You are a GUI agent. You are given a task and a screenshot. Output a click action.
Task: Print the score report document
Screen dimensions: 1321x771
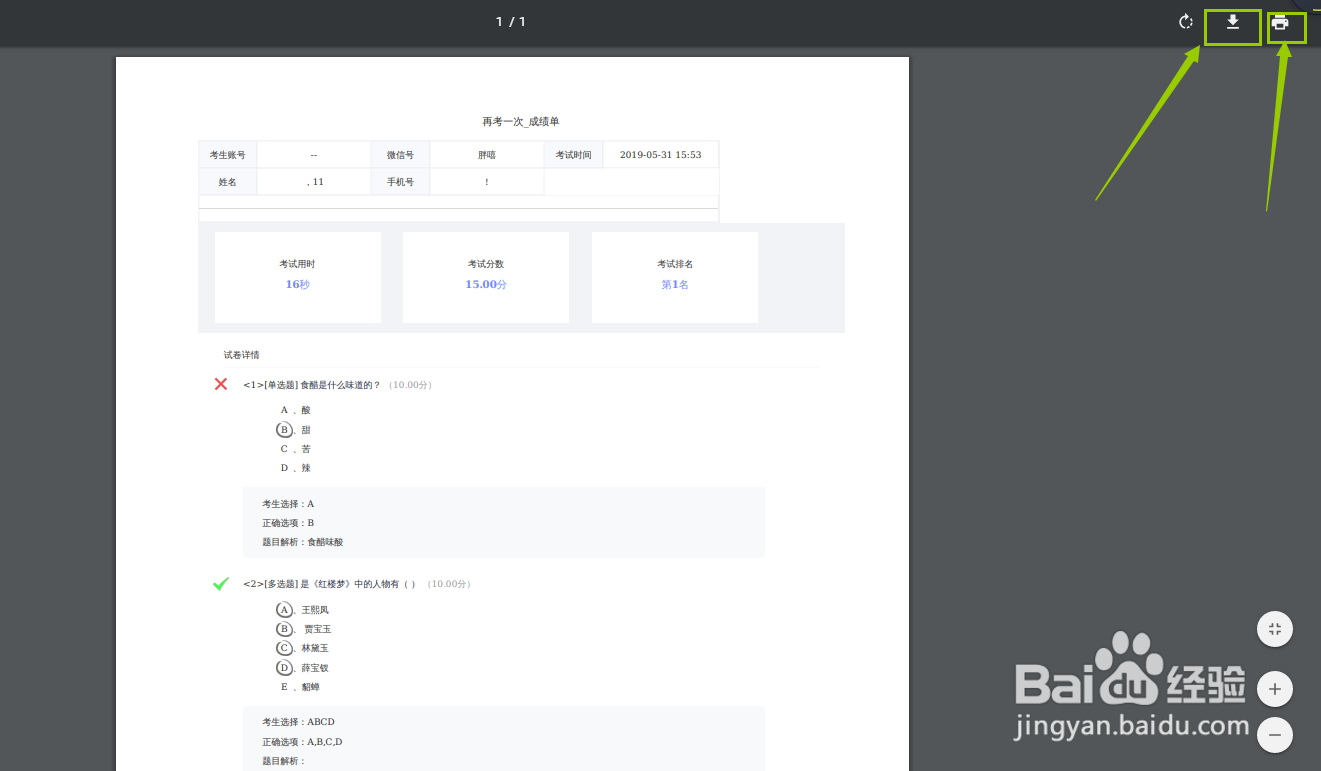click(x=1280, y=22)
